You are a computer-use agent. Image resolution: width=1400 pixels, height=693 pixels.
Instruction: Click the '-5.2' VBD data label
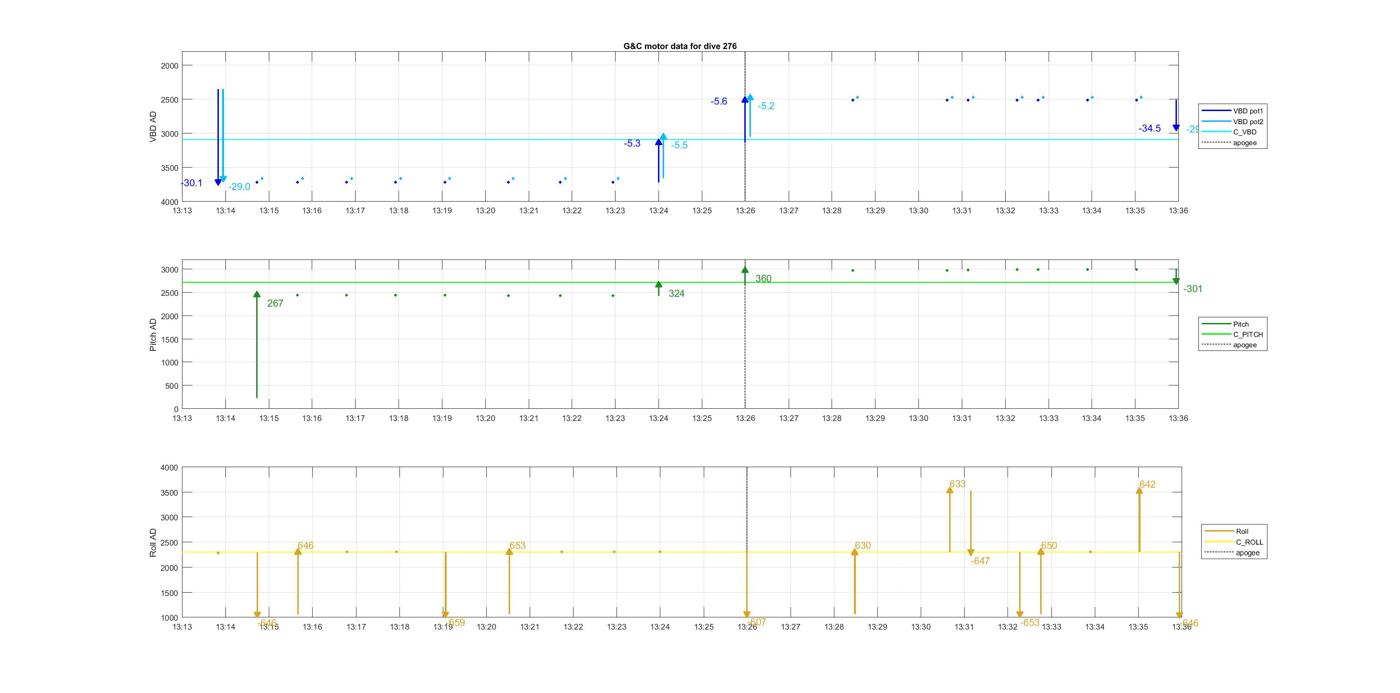766,106
